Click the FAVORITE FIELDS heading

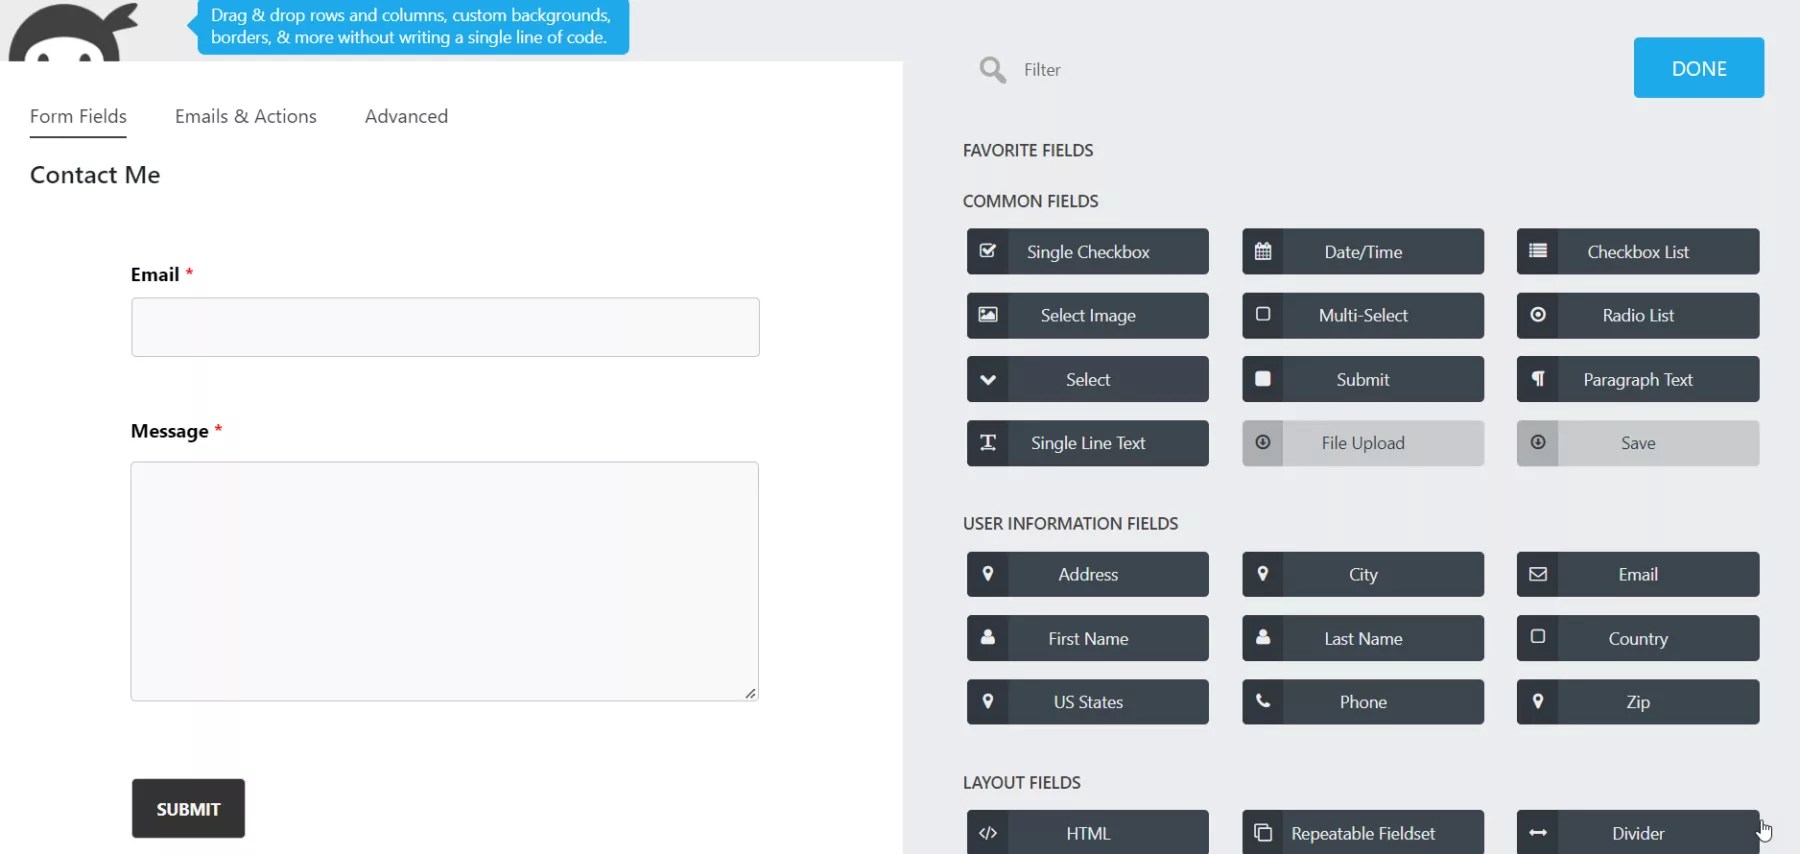(x=1028, y=150)
